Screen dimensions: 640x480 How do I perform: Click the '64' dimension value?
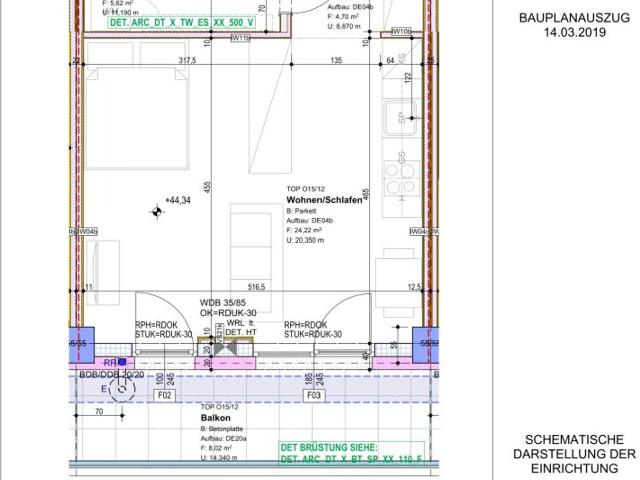click(x=390, y=60)
